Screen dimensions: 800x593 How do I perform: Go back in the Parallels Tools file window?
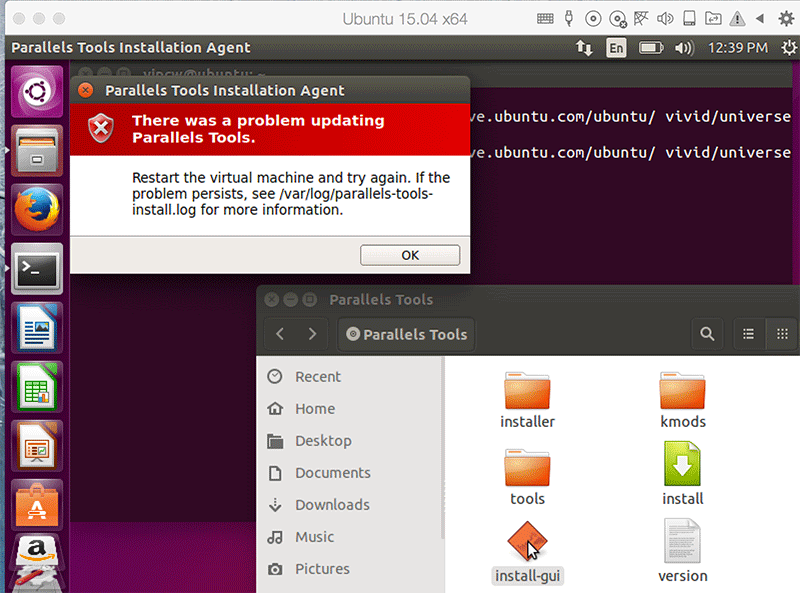[x=280, y=334]
